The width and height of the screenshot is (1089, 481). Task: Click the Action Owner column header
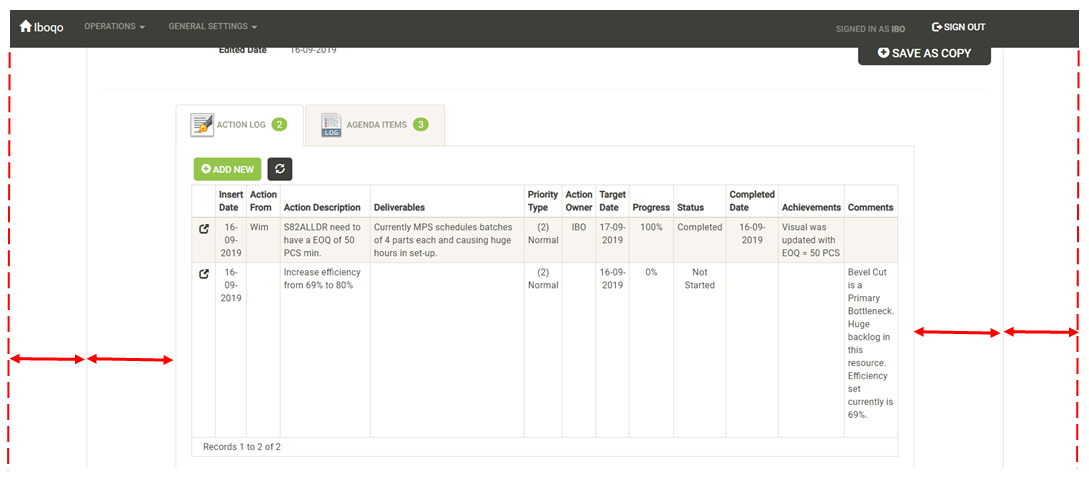click(579, 201)
